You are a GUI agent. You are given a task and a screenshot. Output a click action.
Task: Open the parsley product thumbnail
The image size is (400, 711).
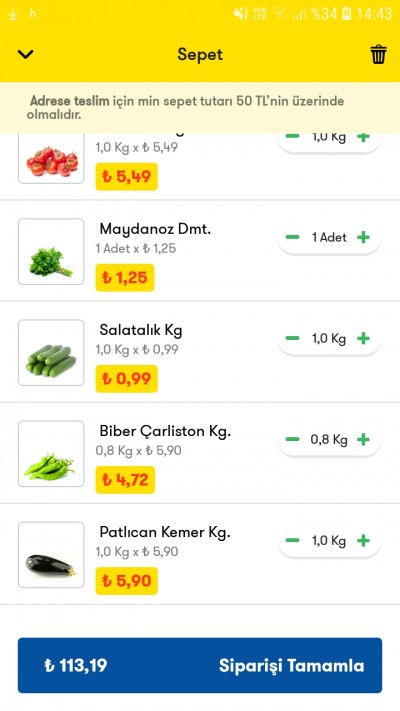coord(51,252)
